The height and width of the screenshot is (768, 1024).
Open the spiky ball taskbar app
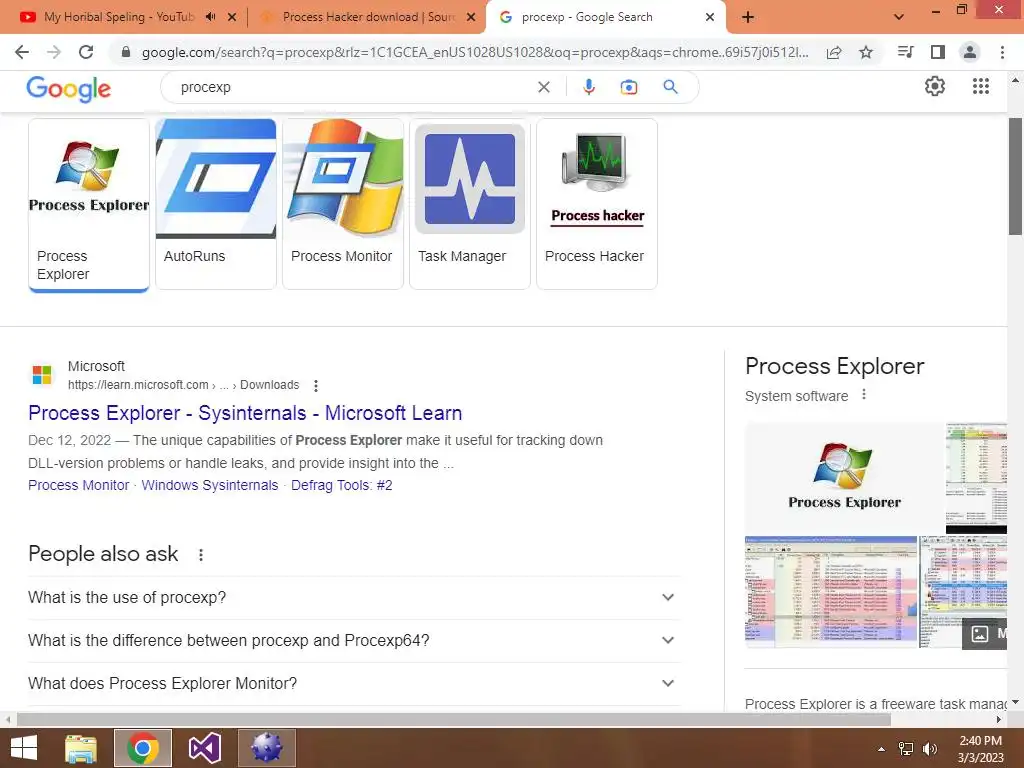coord(266,748)
